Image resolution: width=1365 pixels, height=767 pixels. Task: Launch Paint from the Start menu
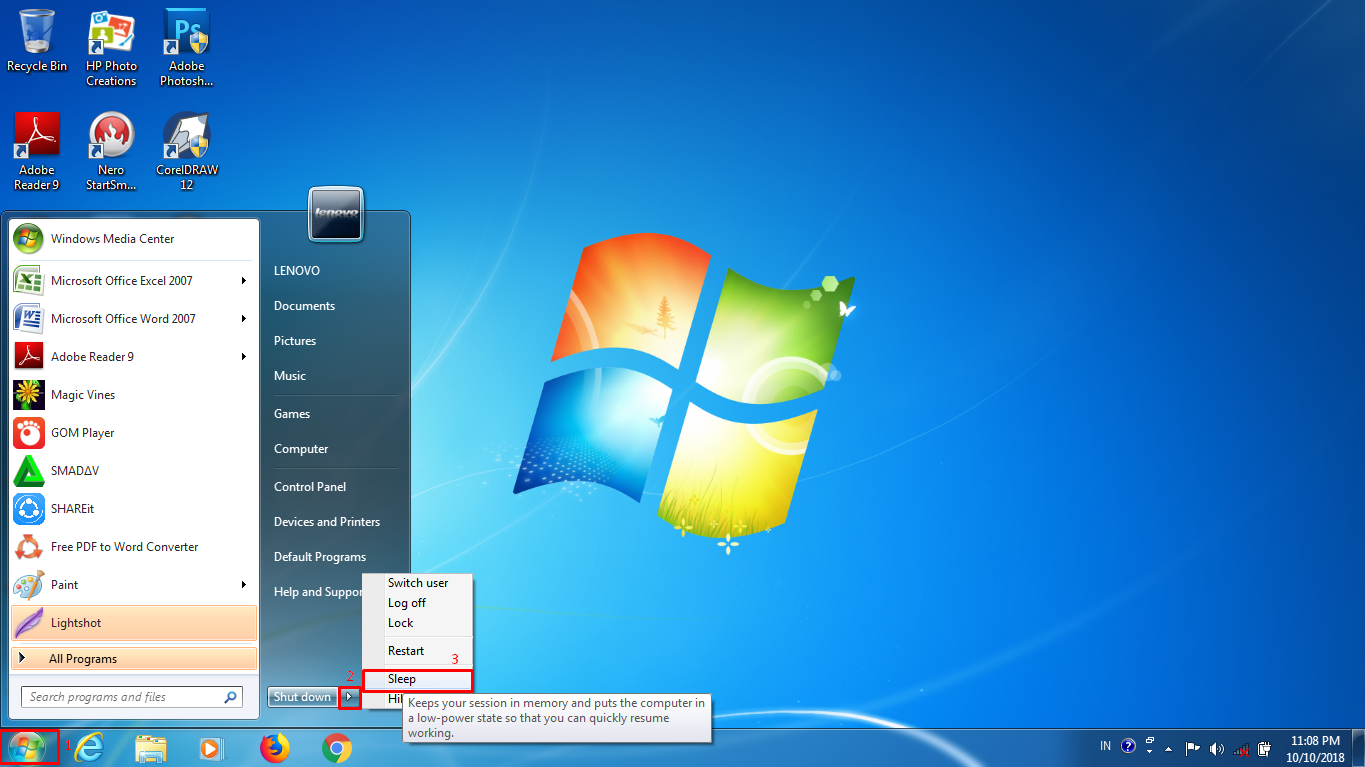134,585
